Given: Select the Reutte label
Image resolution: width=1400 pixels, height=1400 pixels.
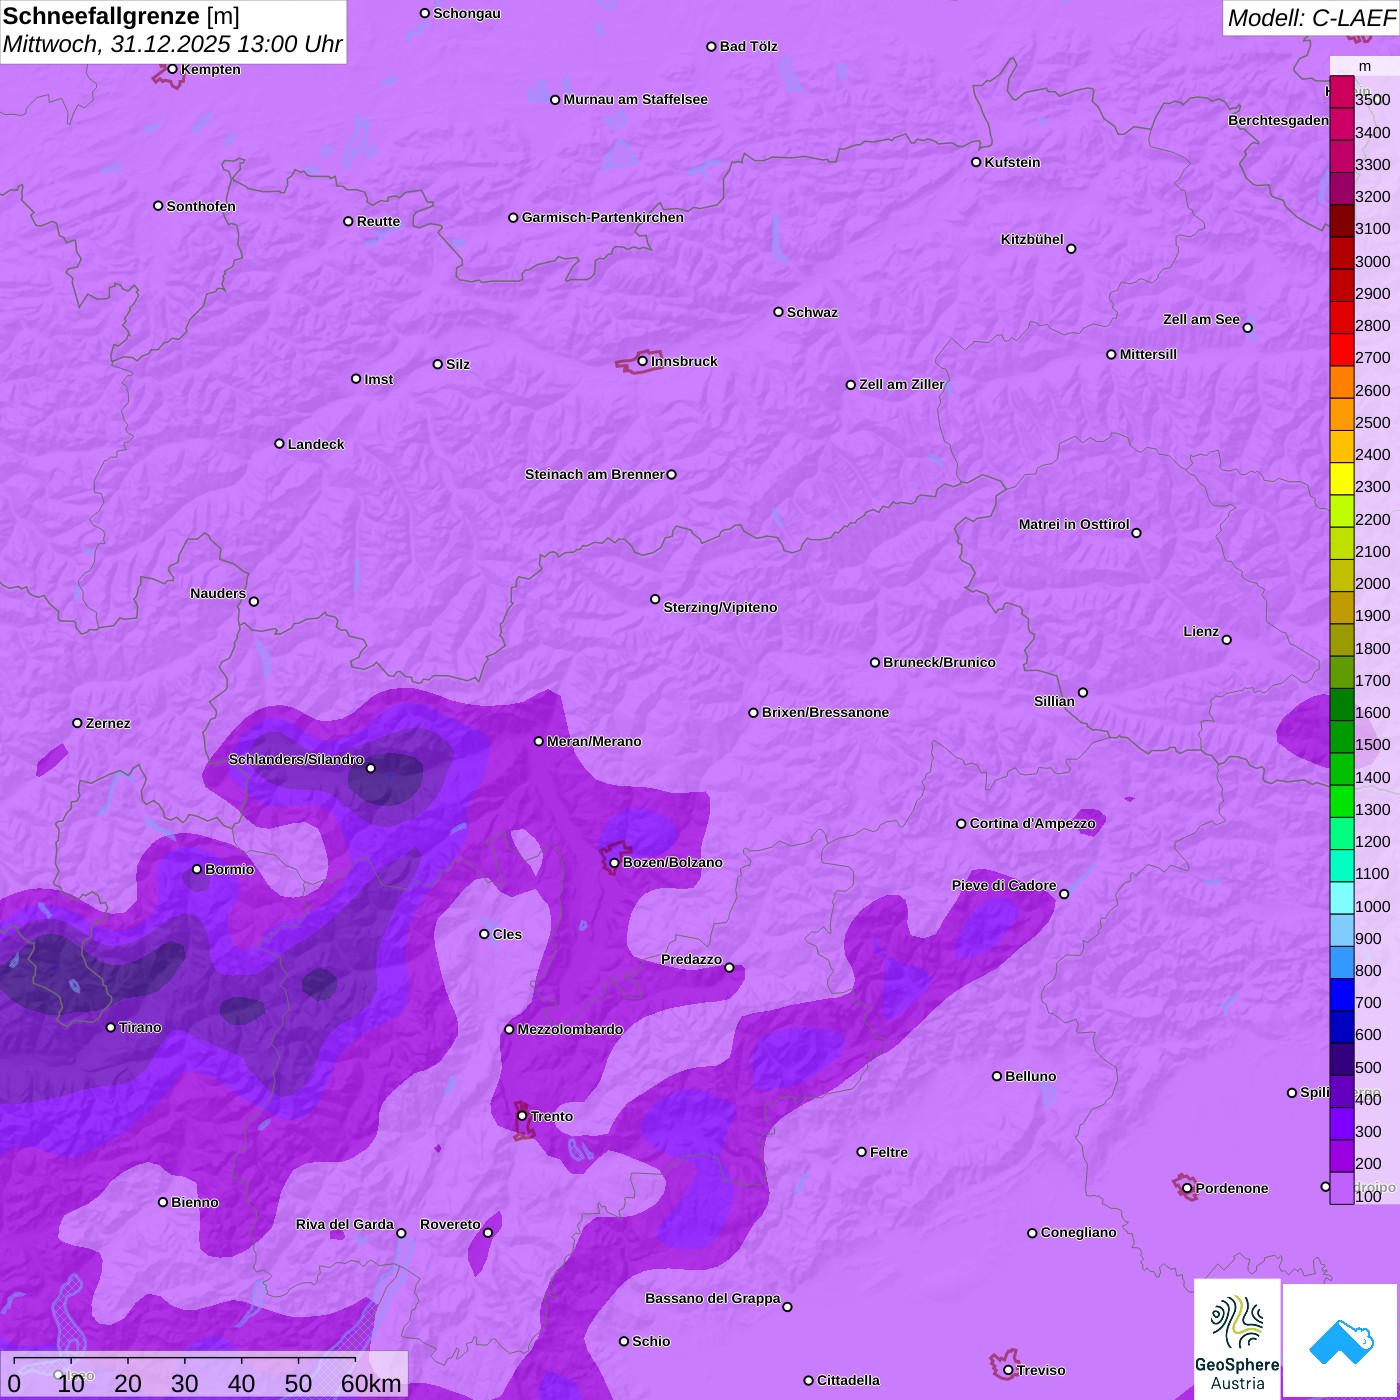Looking at the screenshot, I should tap(378, 221).
